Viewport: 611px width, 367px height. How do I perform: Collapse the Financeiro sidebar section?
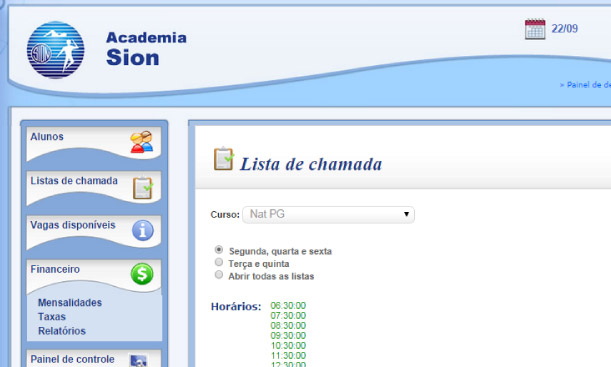(x=55, y=269)
